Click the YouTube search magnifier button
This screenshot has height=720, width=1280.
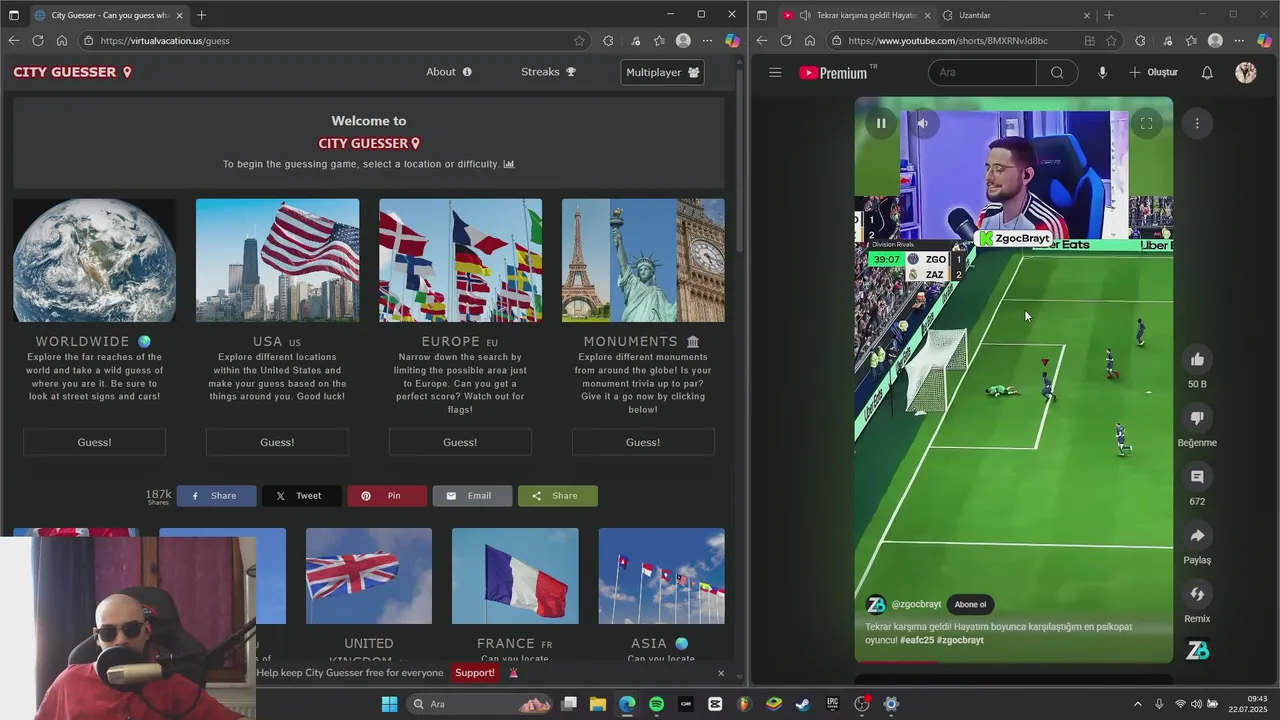point(1057,72)
